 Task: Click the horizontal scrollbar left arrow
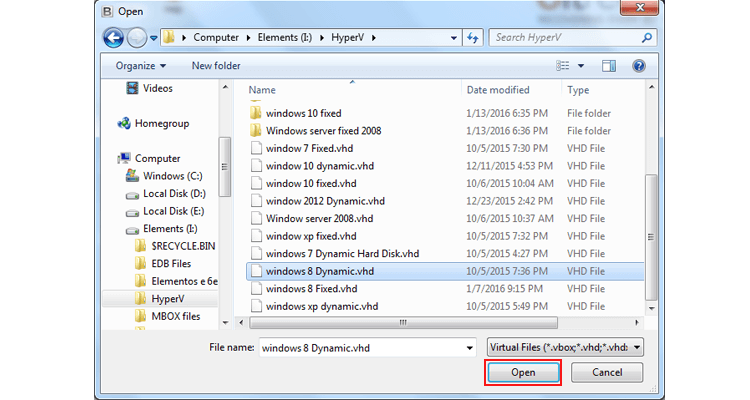[242, 323]
